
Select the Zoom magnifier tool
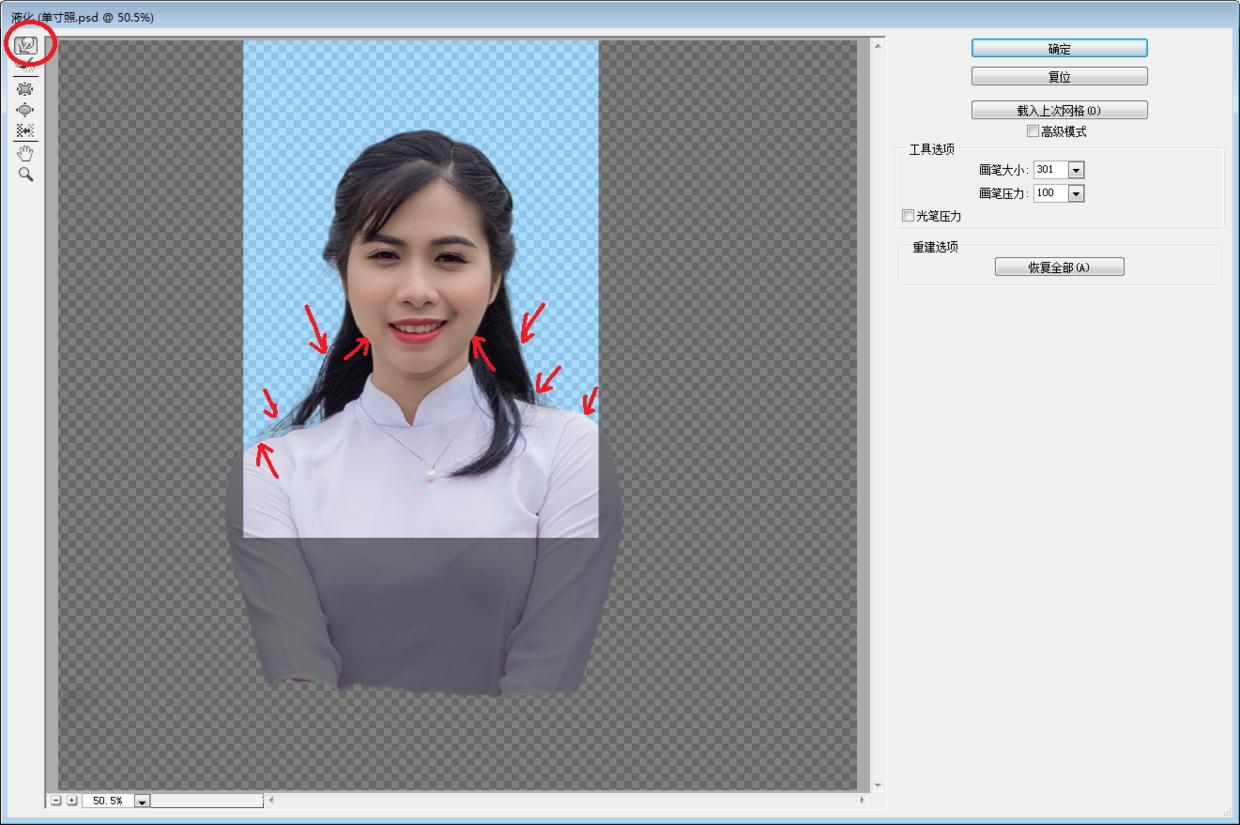point(26,174)
